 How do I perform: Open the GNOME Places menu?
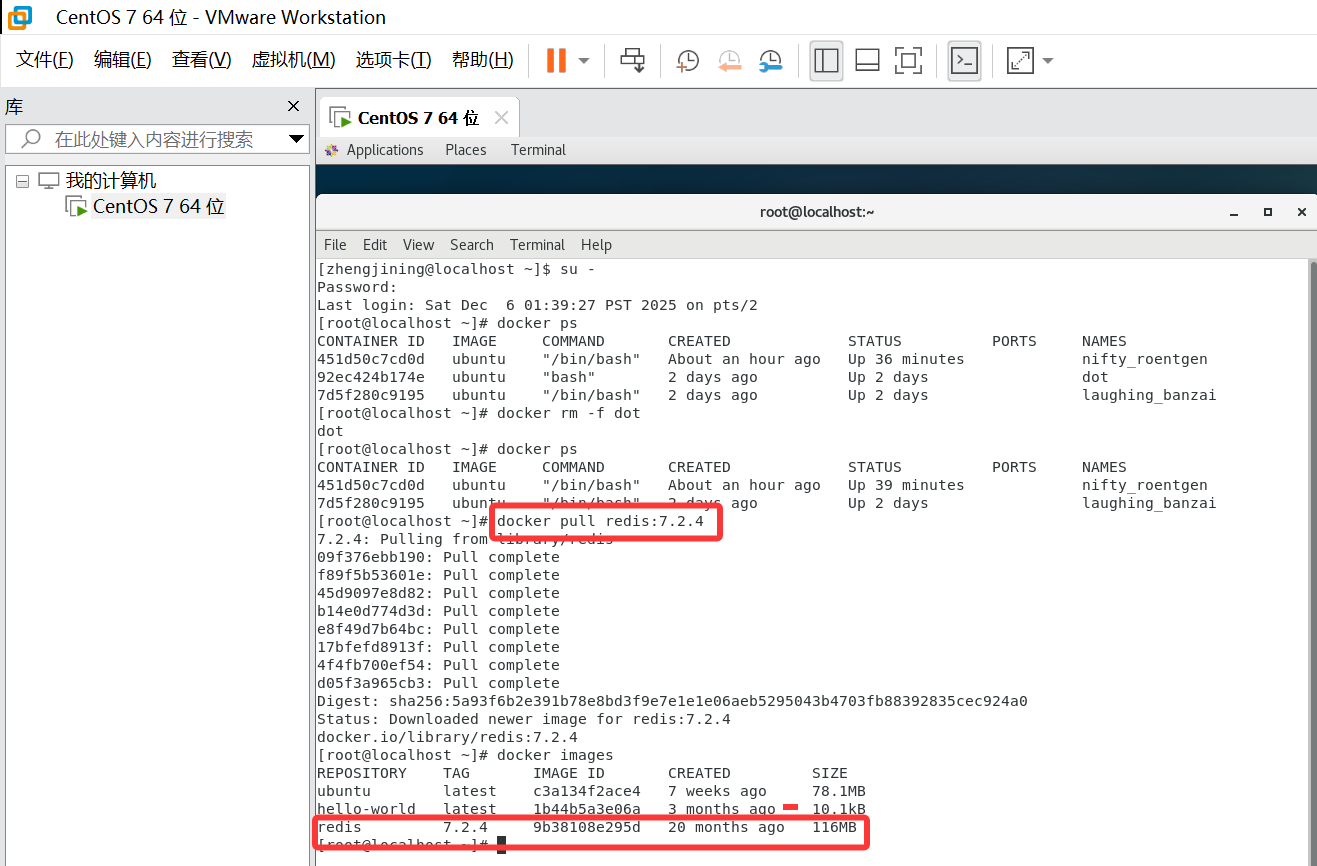pyautogui.click(x=466, y=150)
